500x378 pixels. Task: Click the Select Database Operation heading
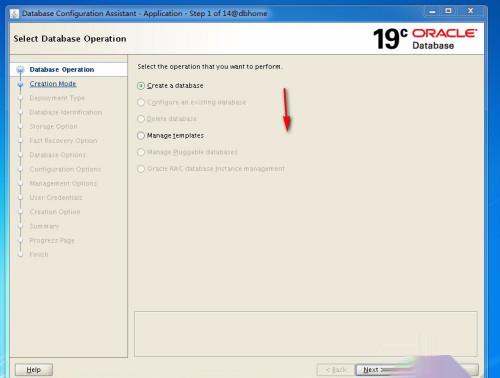pyautogui.click(x=70, y=39)
